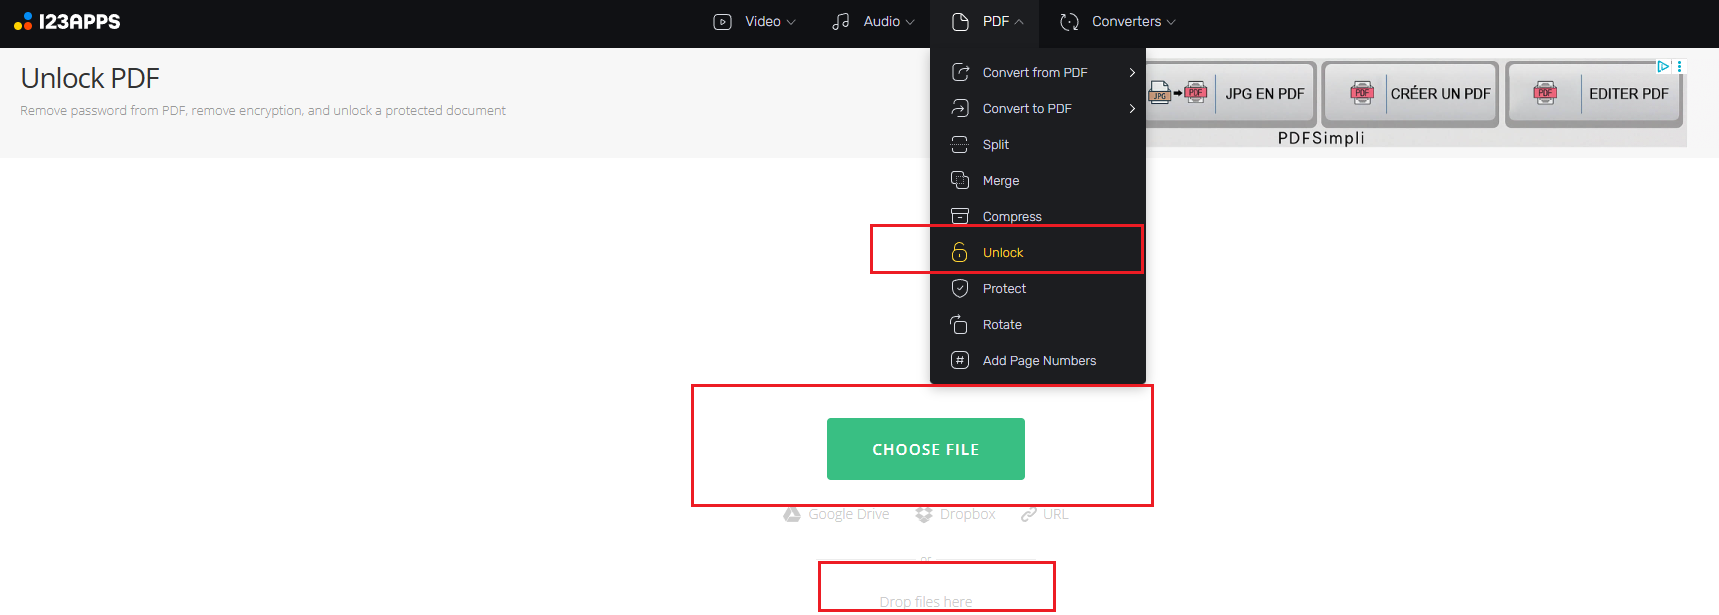Click the PDF icon beside CRÉER UN PDF
Screen dimensions: 1719x615
pos(1362,94)
